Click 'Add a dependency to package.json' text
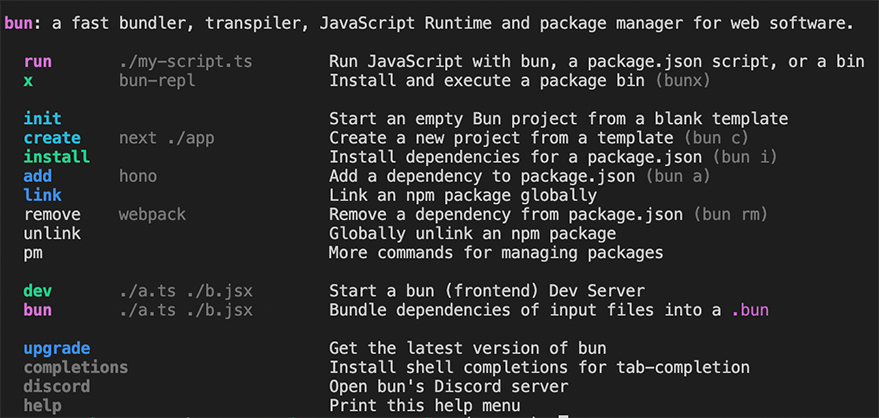The height and width of the screenshot is (418, 879). point(482,177)
